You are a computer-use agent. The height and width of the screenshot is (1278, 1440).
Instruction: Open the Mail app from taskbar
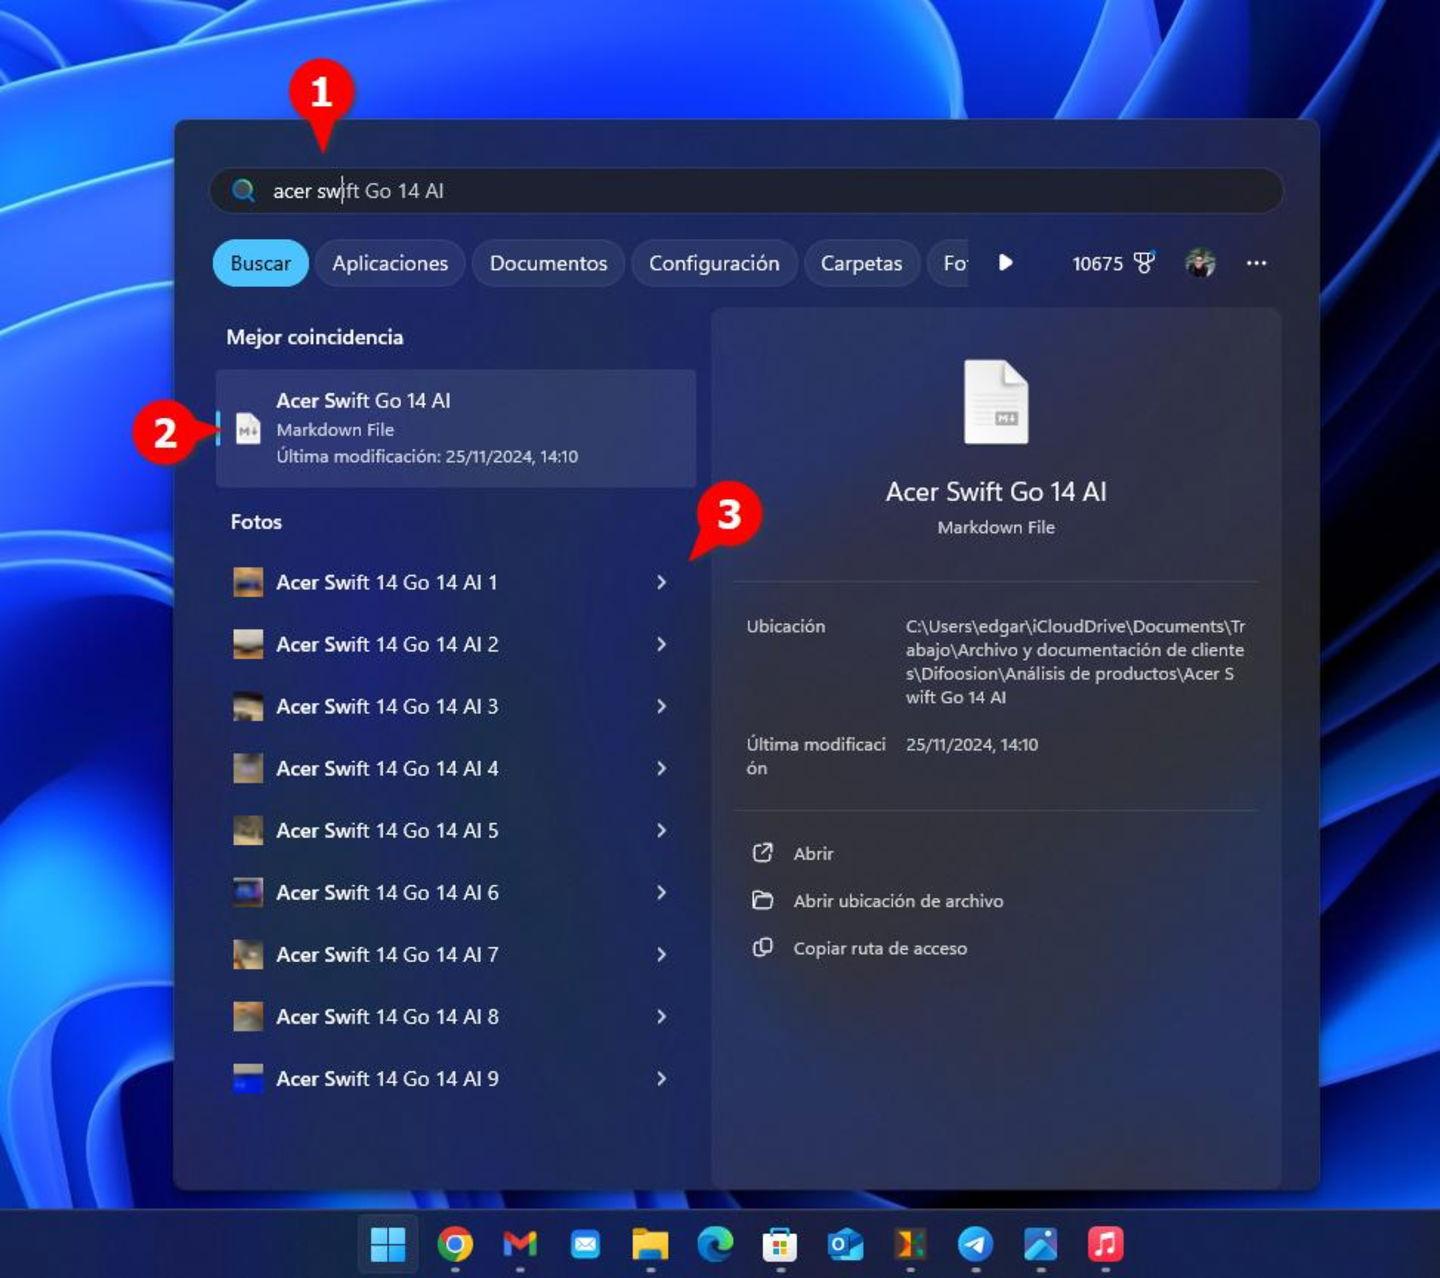click(585, 1244)
